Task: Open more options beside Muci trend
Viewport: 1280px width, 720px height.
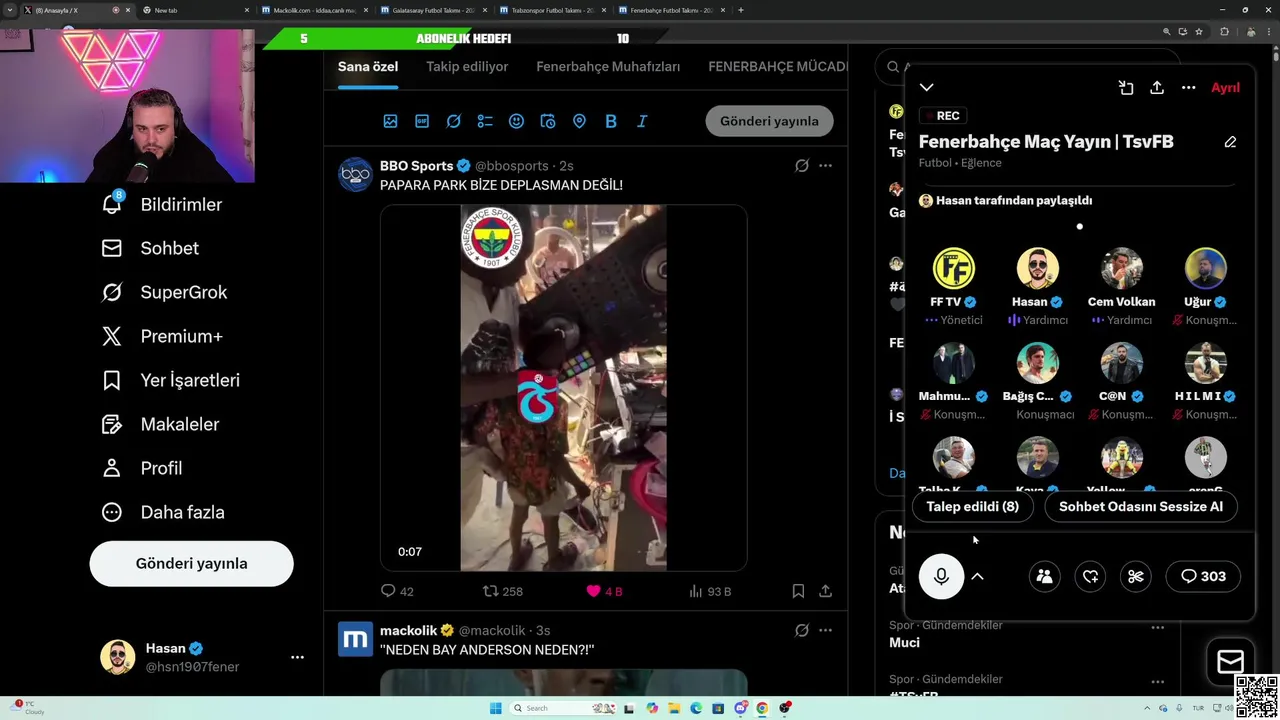Action: pyautogui.click(x=1158, y=628)
